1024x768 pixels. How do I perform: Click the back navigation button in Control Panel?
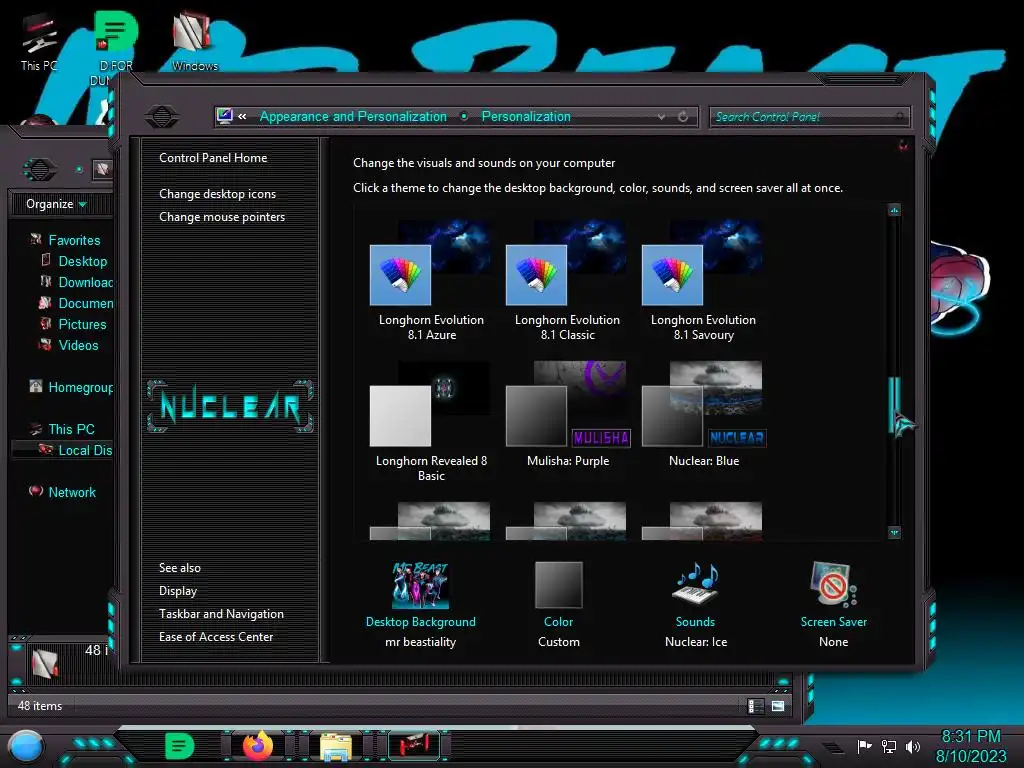[162, 117]
